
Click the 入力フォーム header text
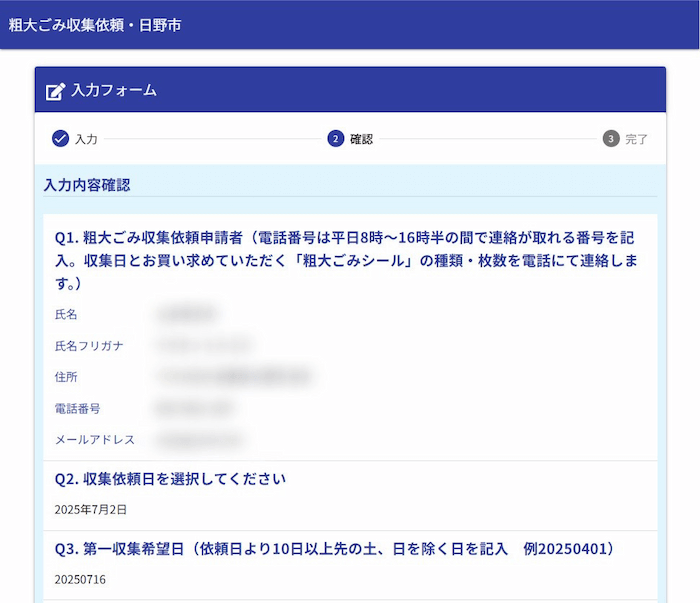pyautogui.click(x=114, y=91)
